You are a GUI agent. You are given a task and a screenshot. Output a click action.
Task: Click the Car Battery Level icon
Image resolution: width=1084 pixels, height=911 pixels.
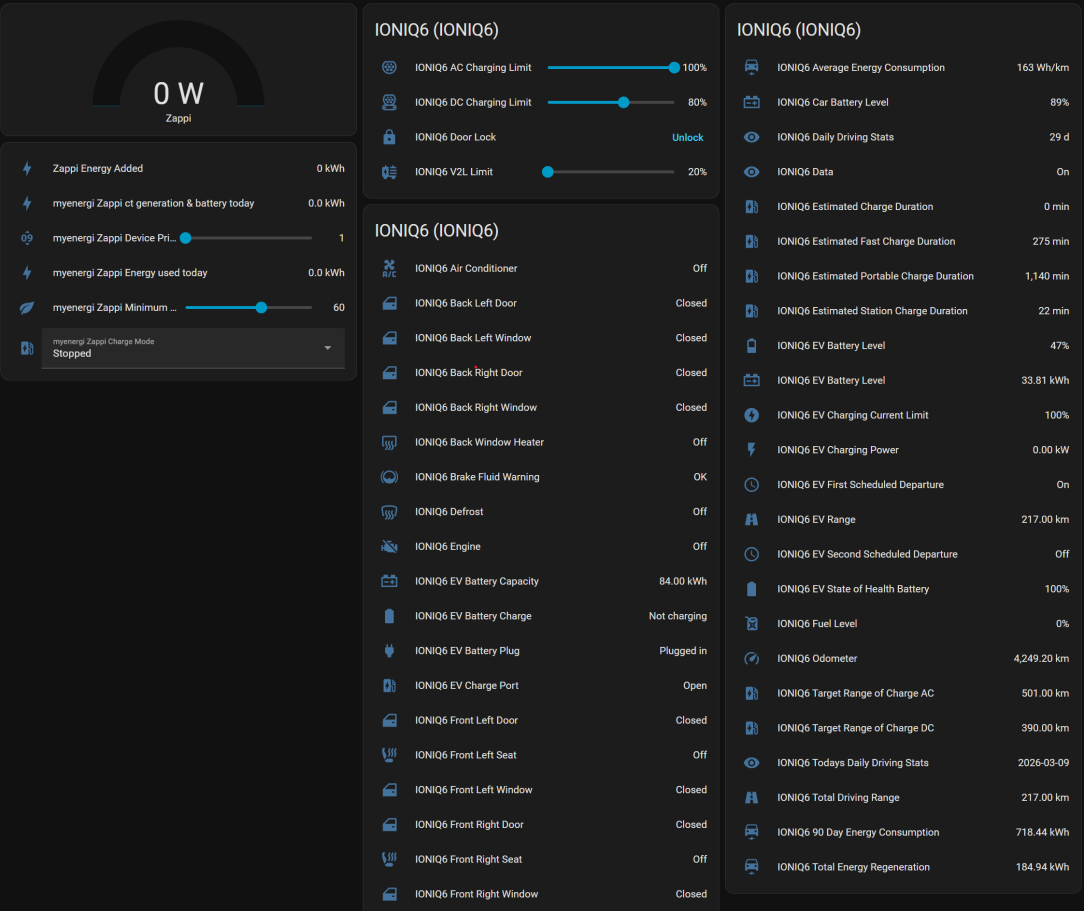point(751,102)
